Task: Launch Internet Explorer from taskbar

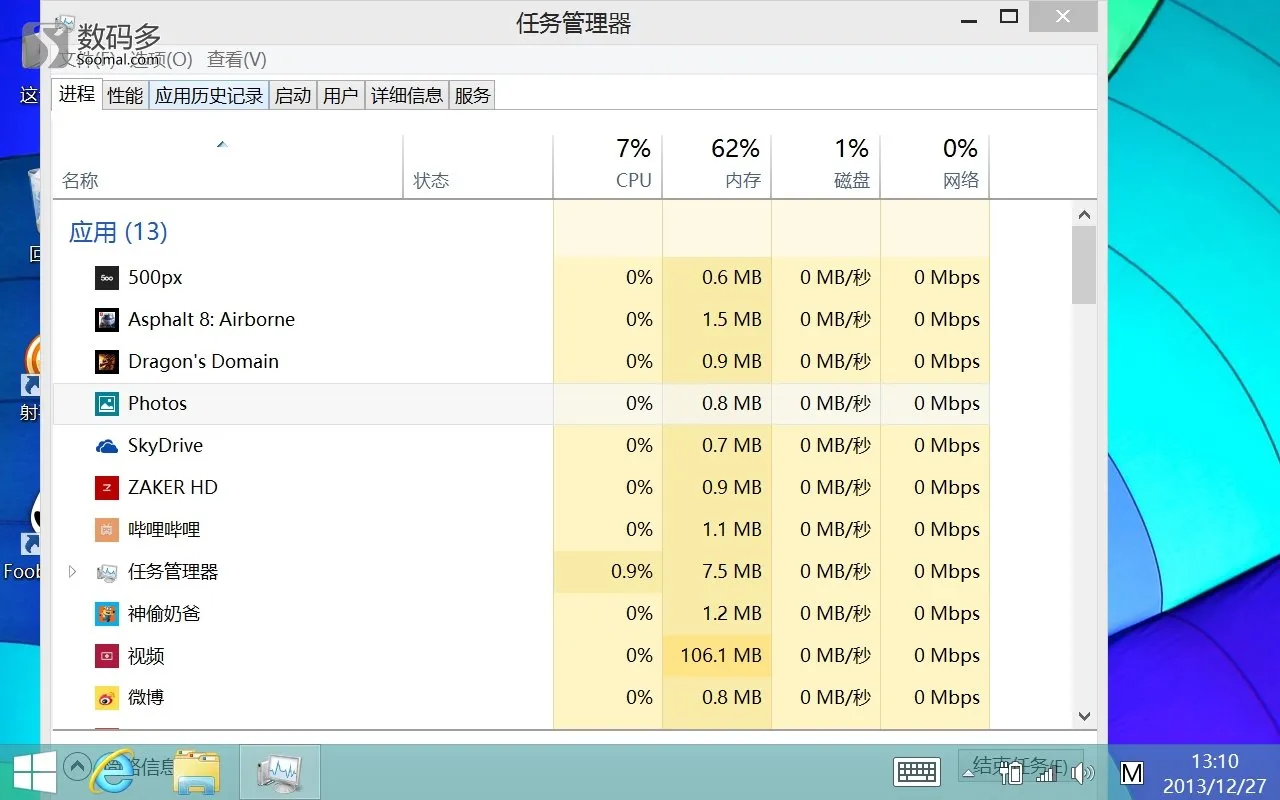Action: (112, 772)
